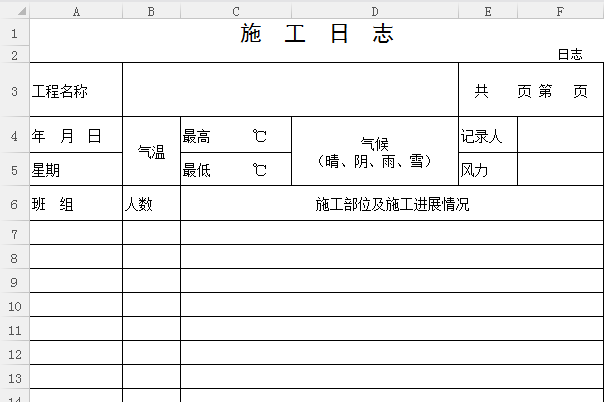
Task: Select the 施工部位及施工进展情况 header cell
Action: (x=392, y=204)
